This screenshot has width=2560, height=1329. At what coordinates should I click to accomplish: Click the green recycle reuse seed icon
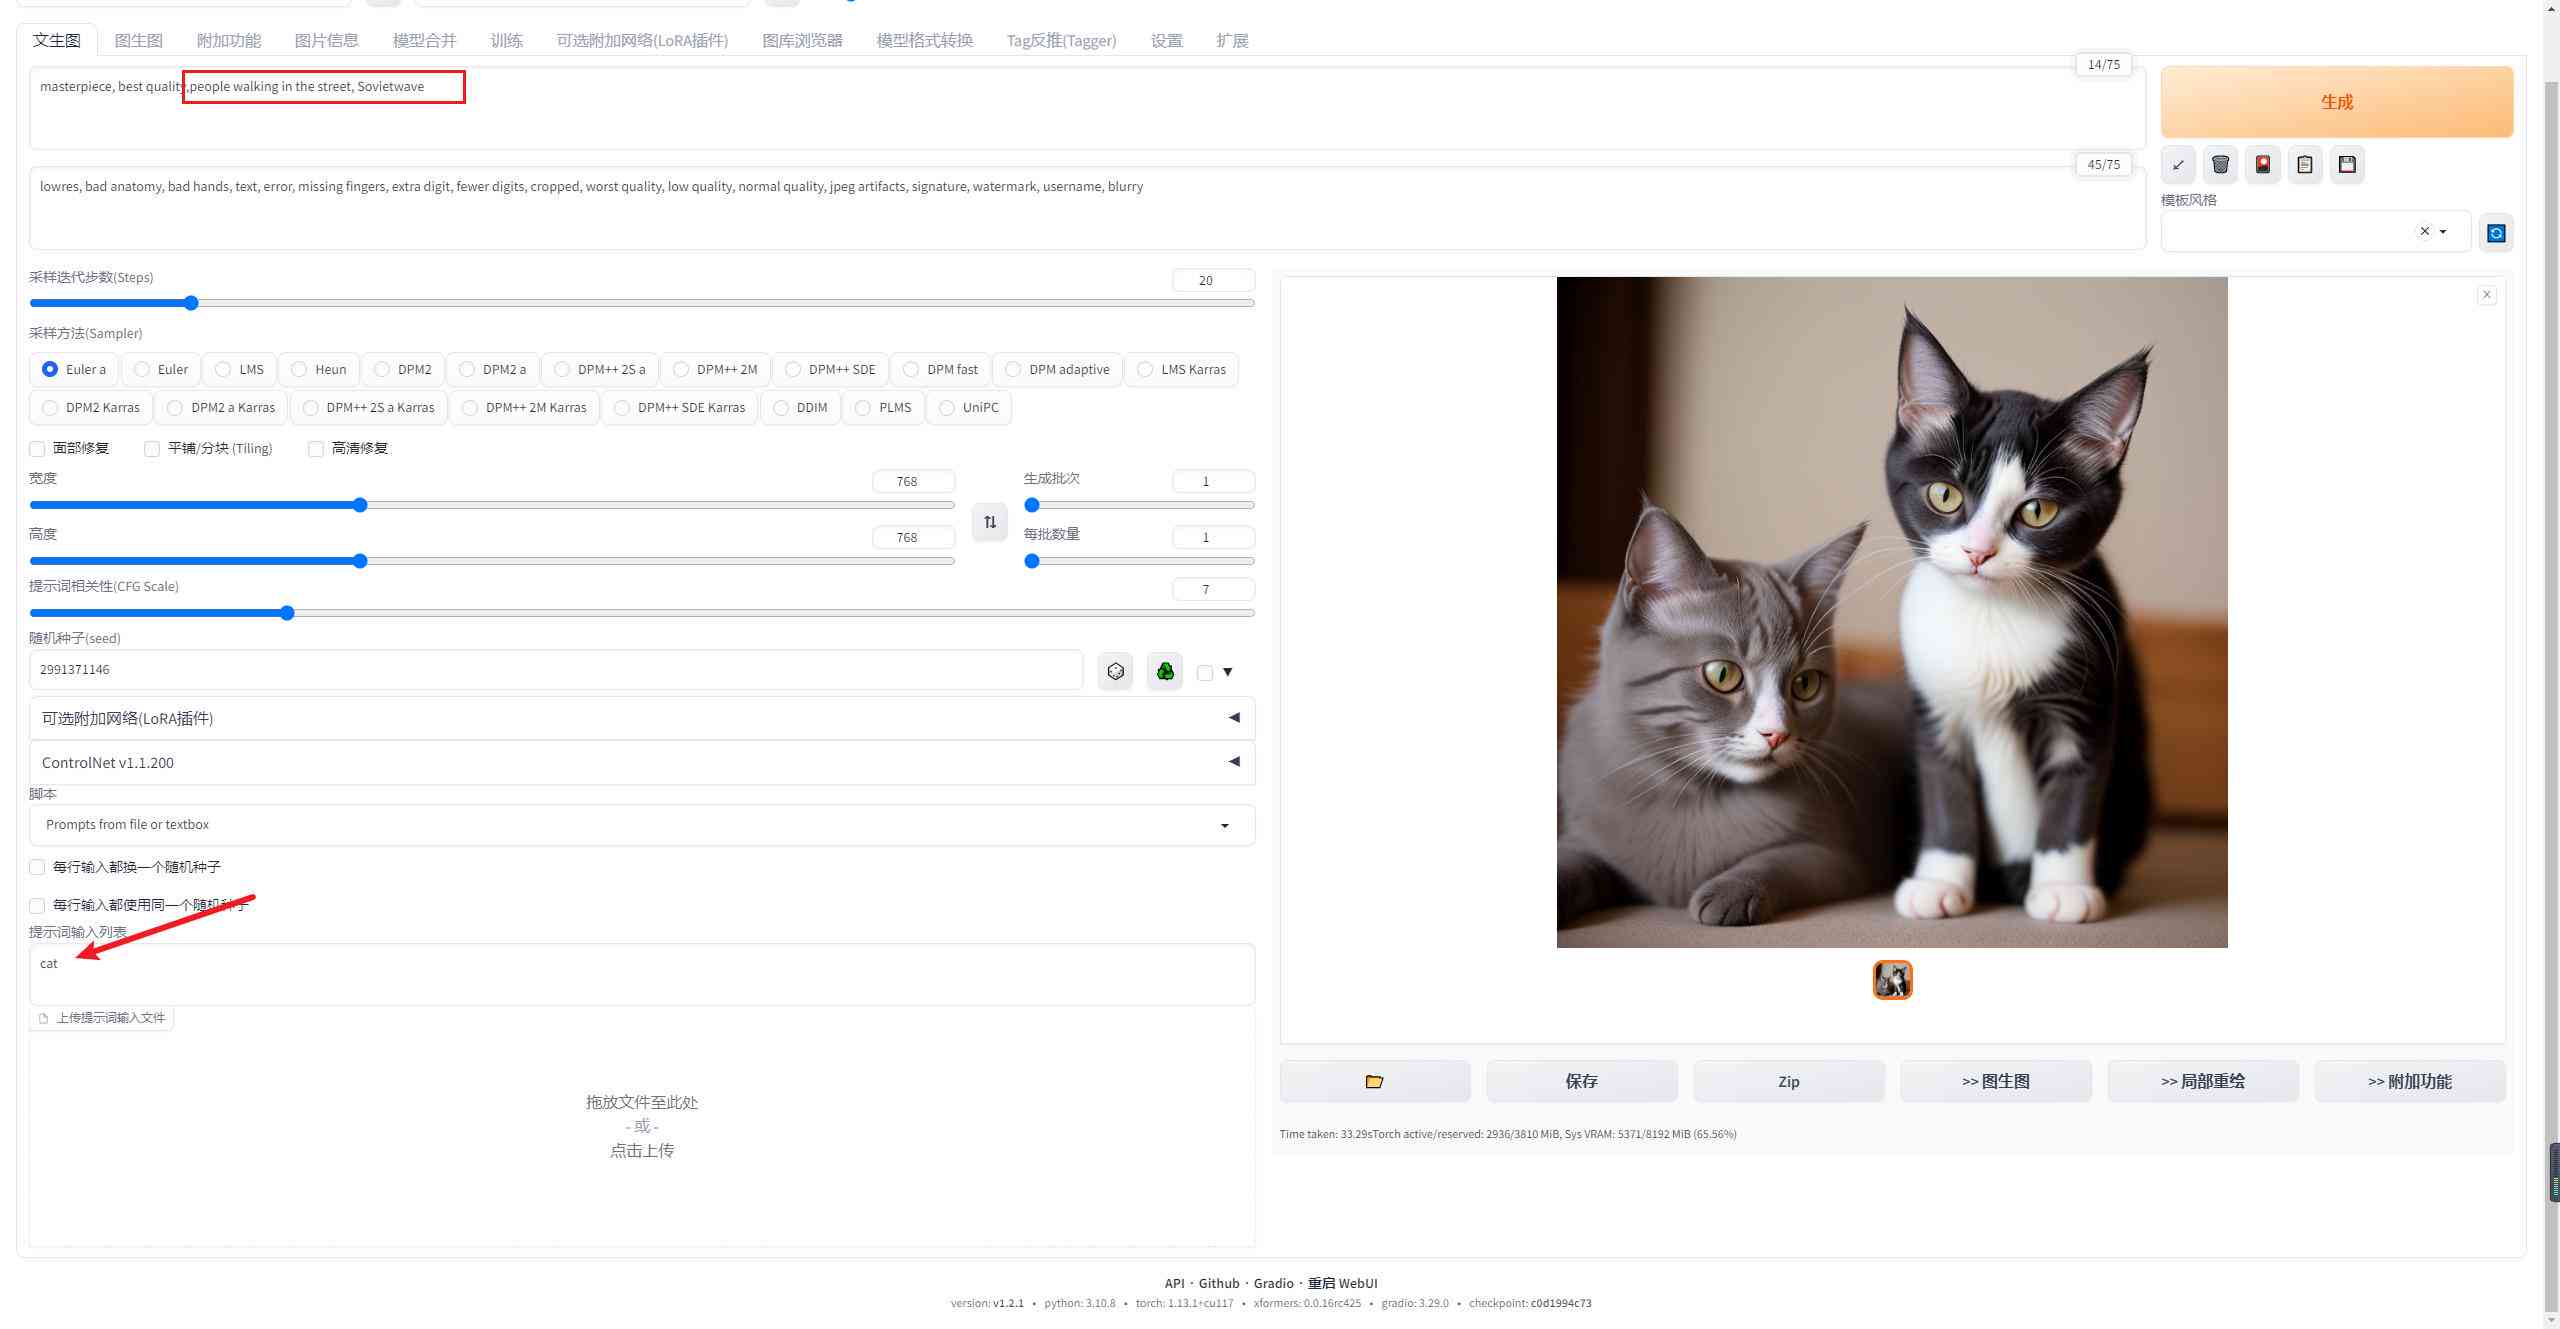1165,671
